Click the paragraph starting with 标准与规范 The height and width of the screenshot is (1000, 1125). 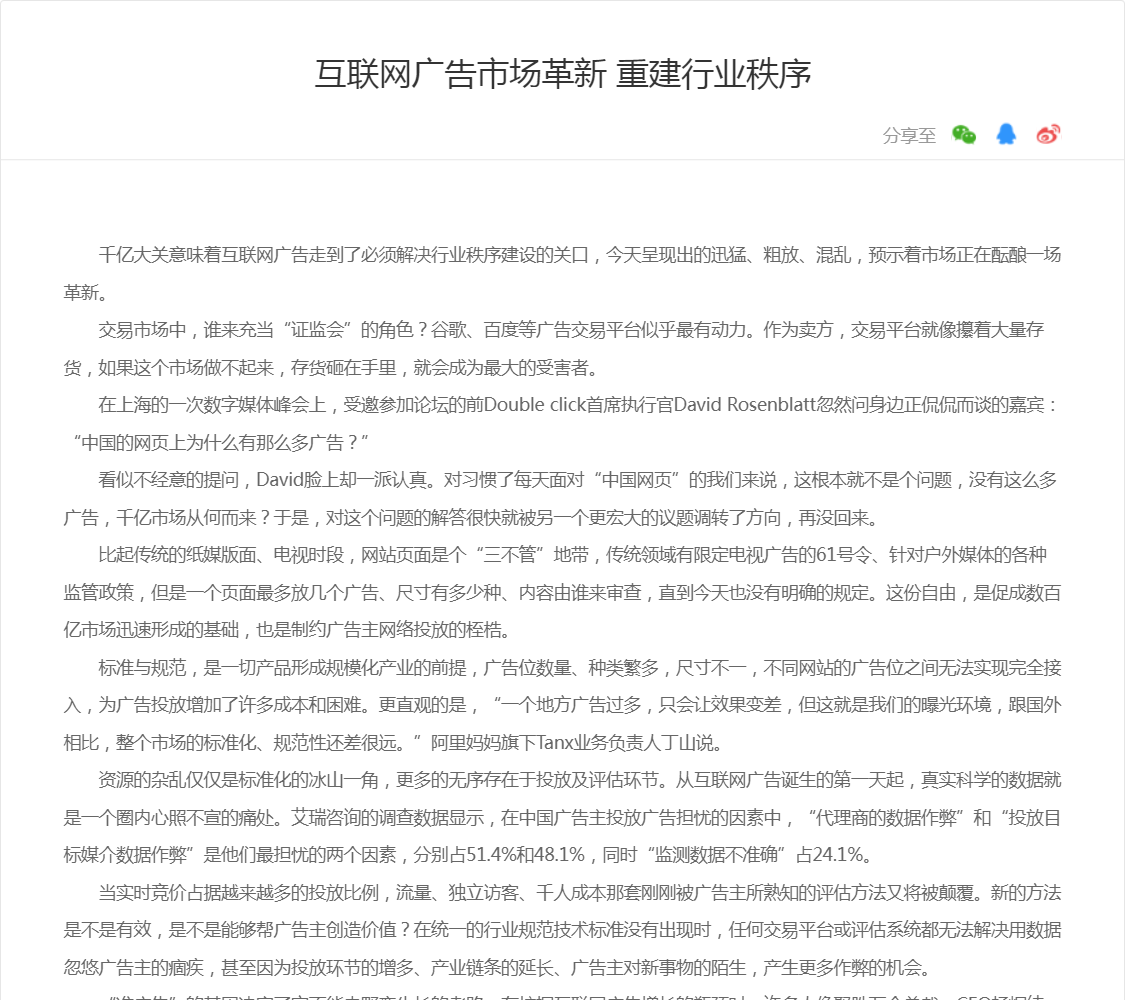pyautogui.click(x=562, y=667)
